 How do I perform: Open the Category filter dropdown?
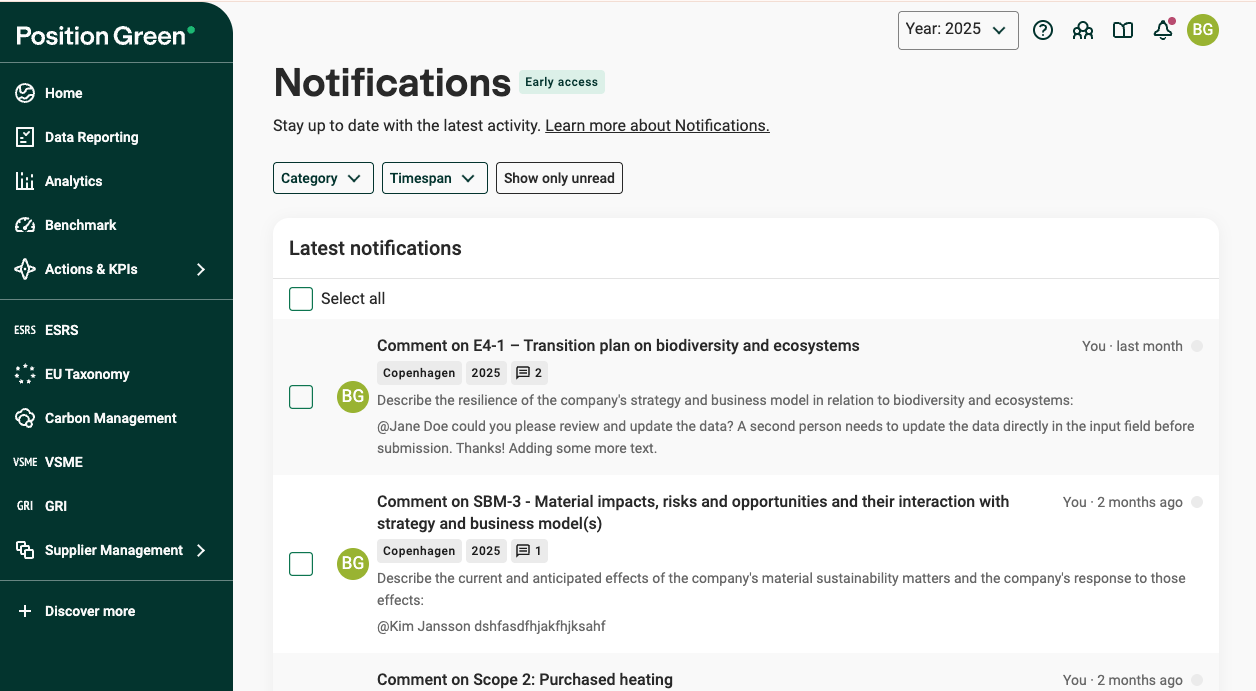(x=323, y=178)
